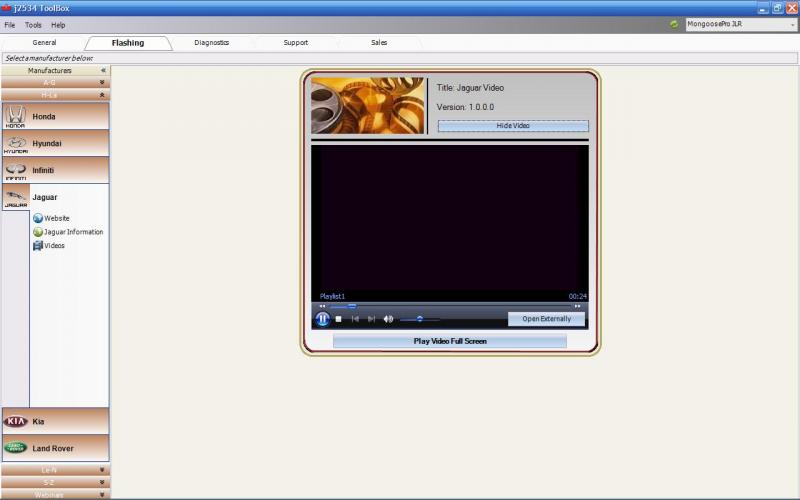Collapse the Manufacturers side panel
800x500 pixels.
pyautogui.click(x=103, y=70)
